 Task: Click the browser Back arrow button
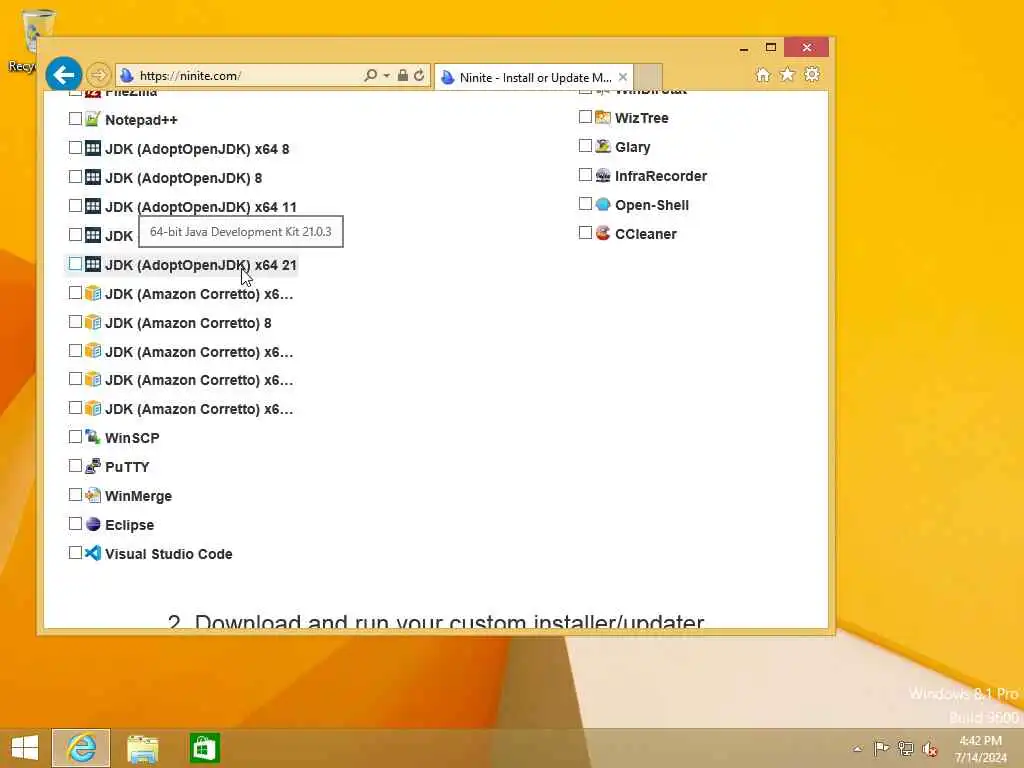click(x=63, y=75)
